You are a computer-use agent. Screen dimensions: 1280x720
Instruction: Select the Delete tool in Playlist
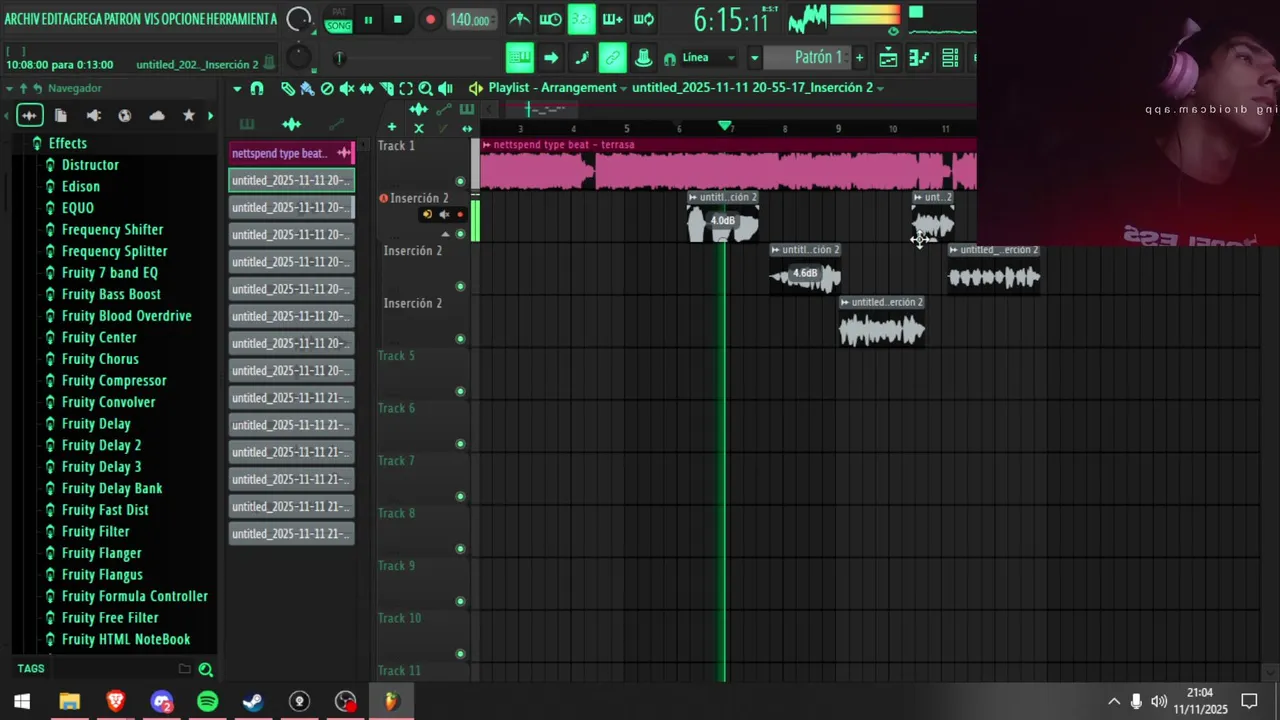327,89
